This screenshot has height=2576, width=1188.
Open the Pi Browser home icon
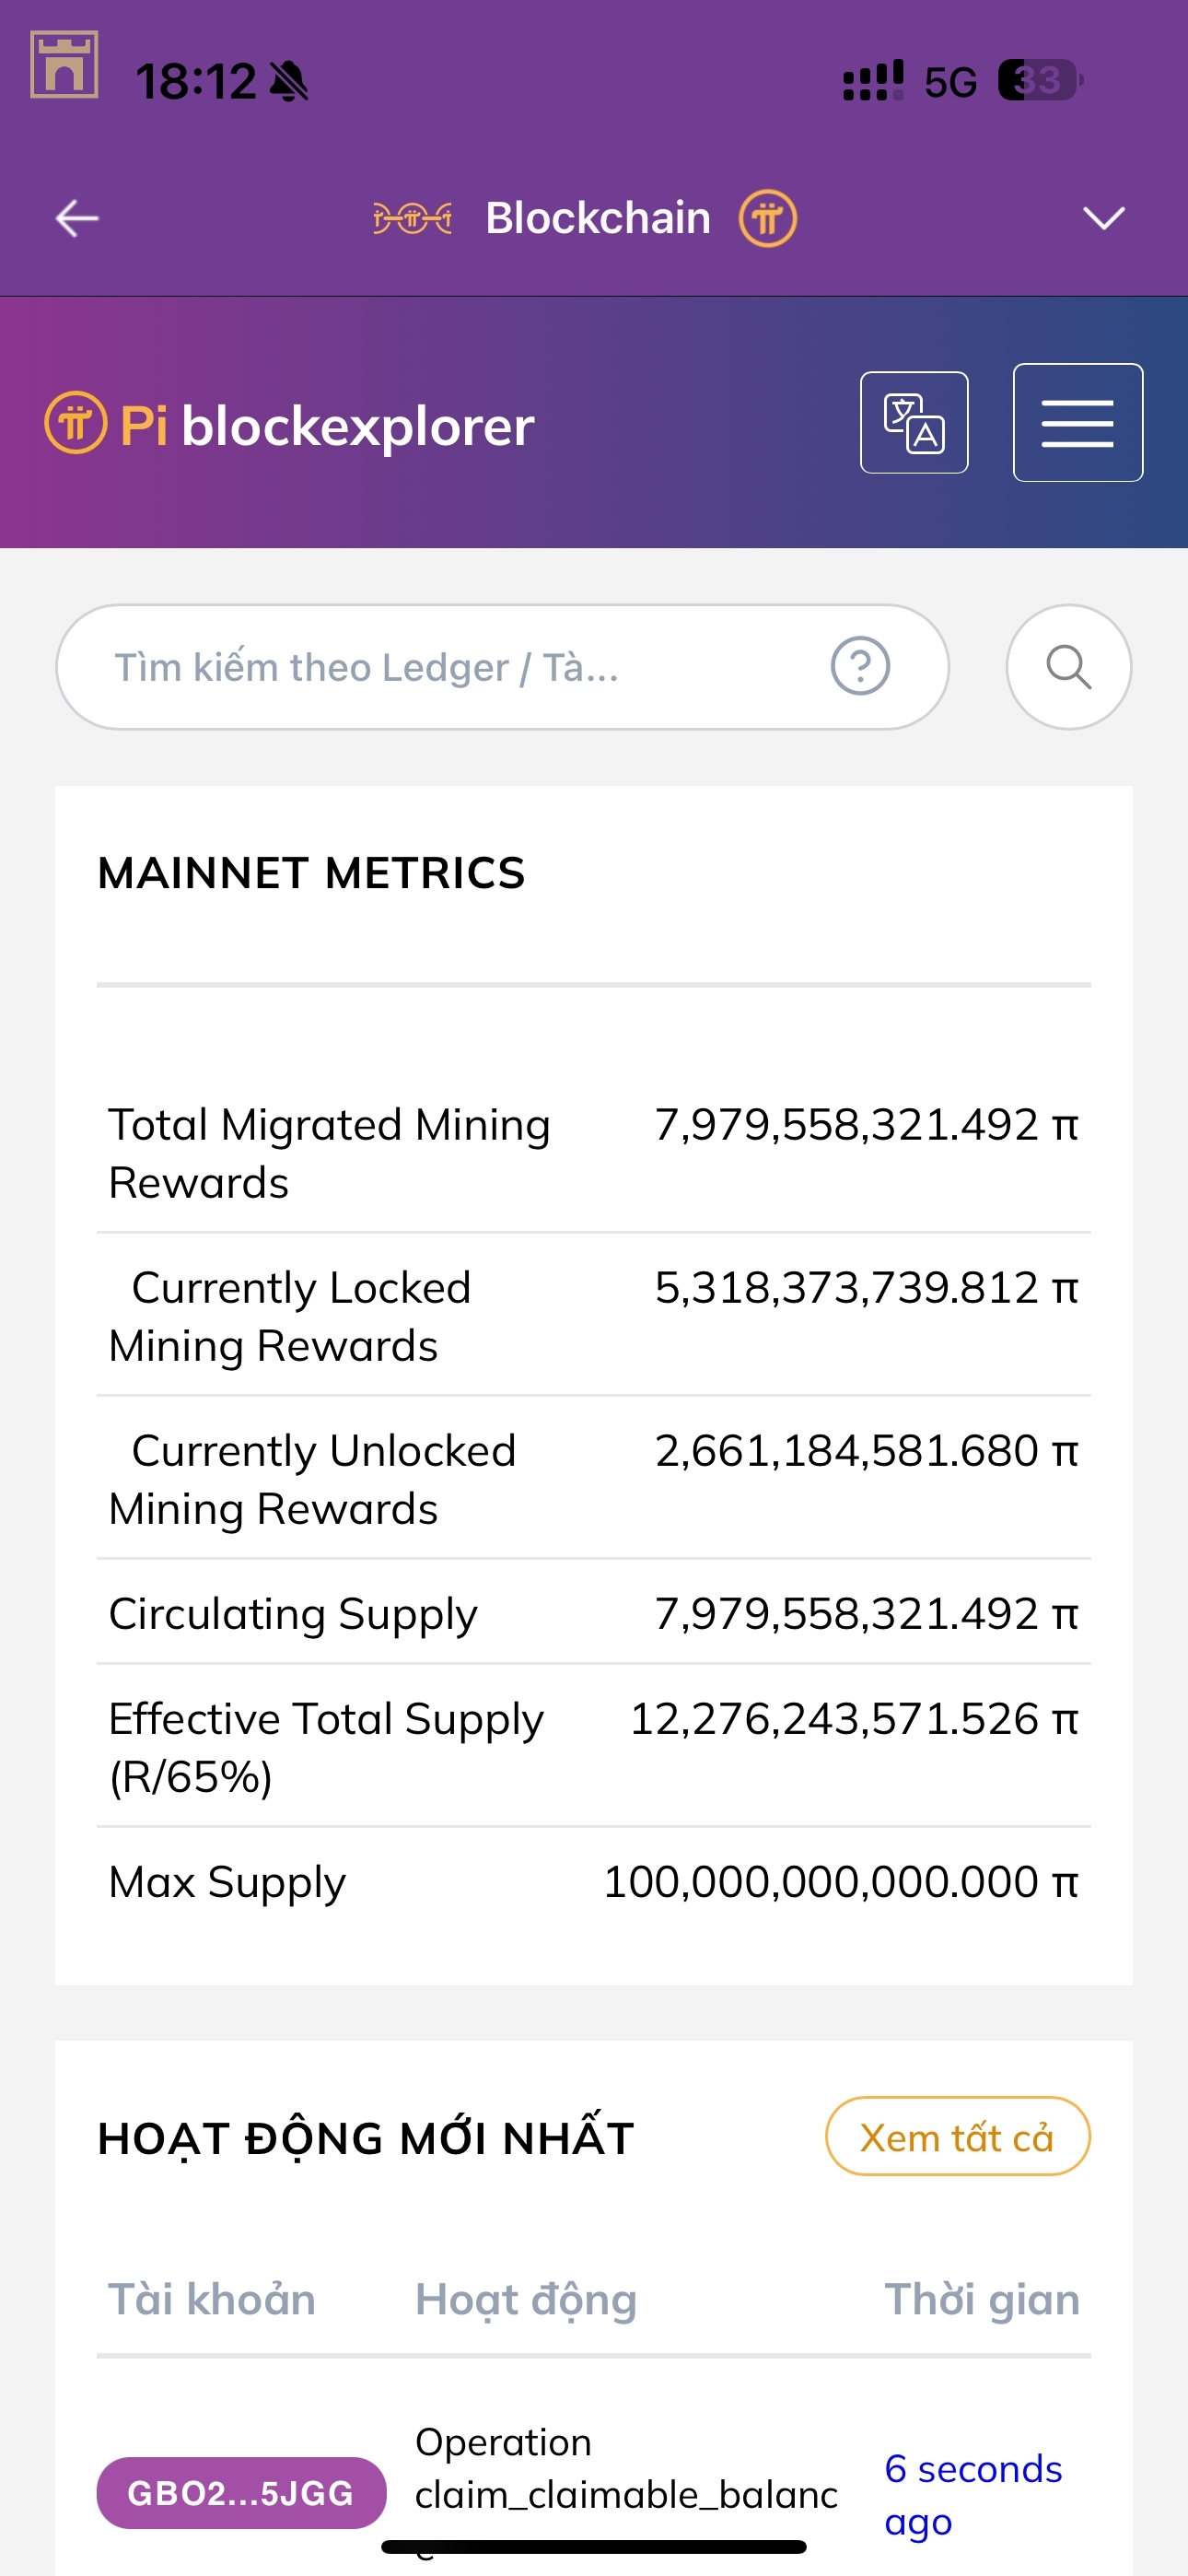64,65
